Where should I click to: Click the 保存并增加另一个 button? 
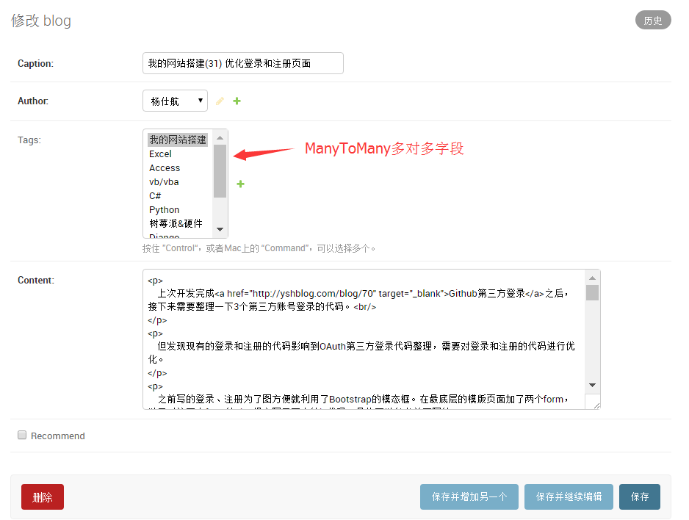(x=469, y=497)
